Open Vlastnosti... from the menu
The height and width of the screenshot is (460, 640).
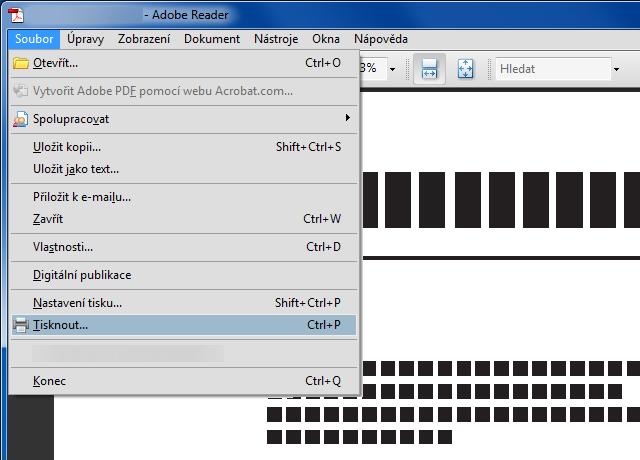click(x=184, y=247)
